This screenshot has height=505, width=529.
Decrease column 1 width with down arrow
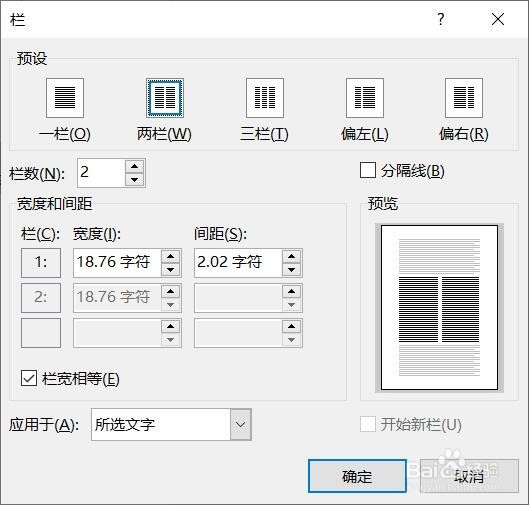click(x=171, y=270)
